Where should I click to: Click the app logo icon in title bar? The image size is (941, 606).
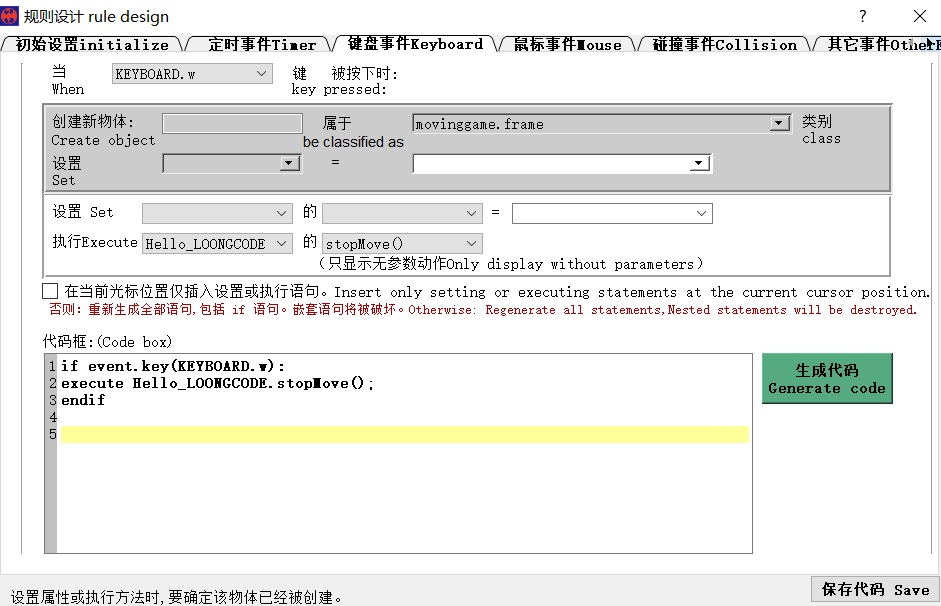click(x=11, y=16)
